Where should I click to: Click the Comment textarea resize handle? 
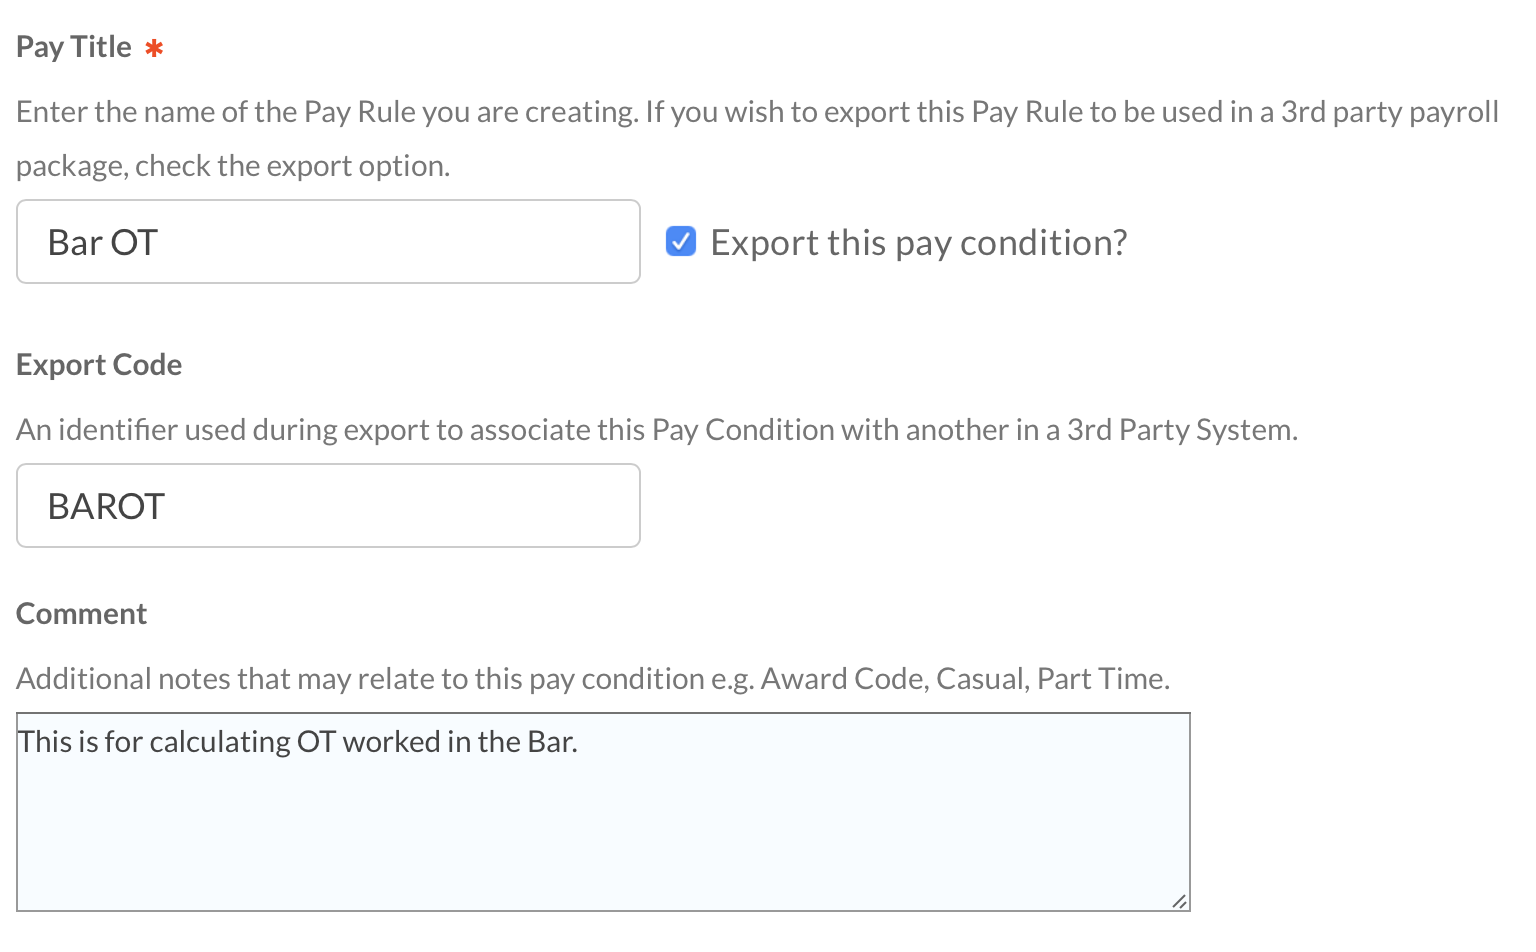(x=1180, y=901)
